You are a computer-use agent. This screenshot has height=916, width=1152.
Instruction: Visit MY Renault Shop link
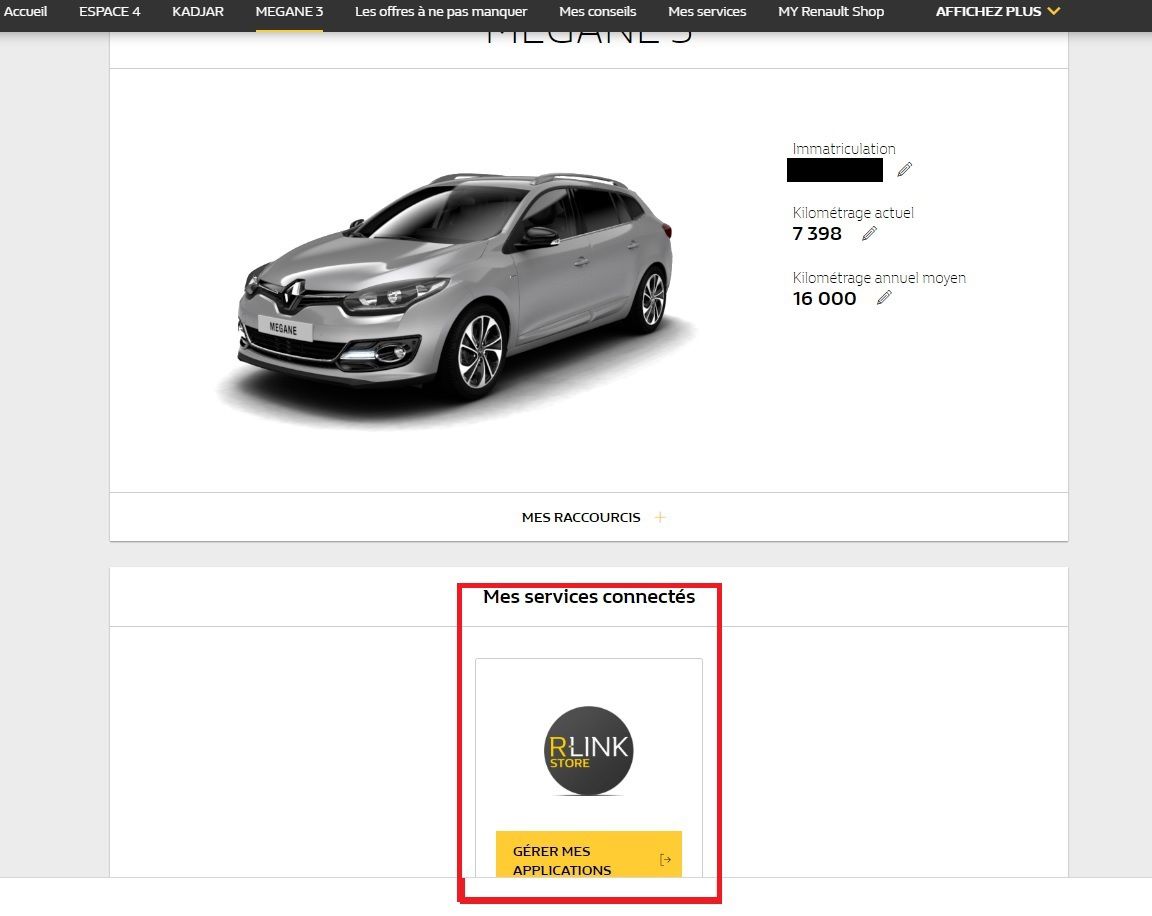tap(831, 12)
